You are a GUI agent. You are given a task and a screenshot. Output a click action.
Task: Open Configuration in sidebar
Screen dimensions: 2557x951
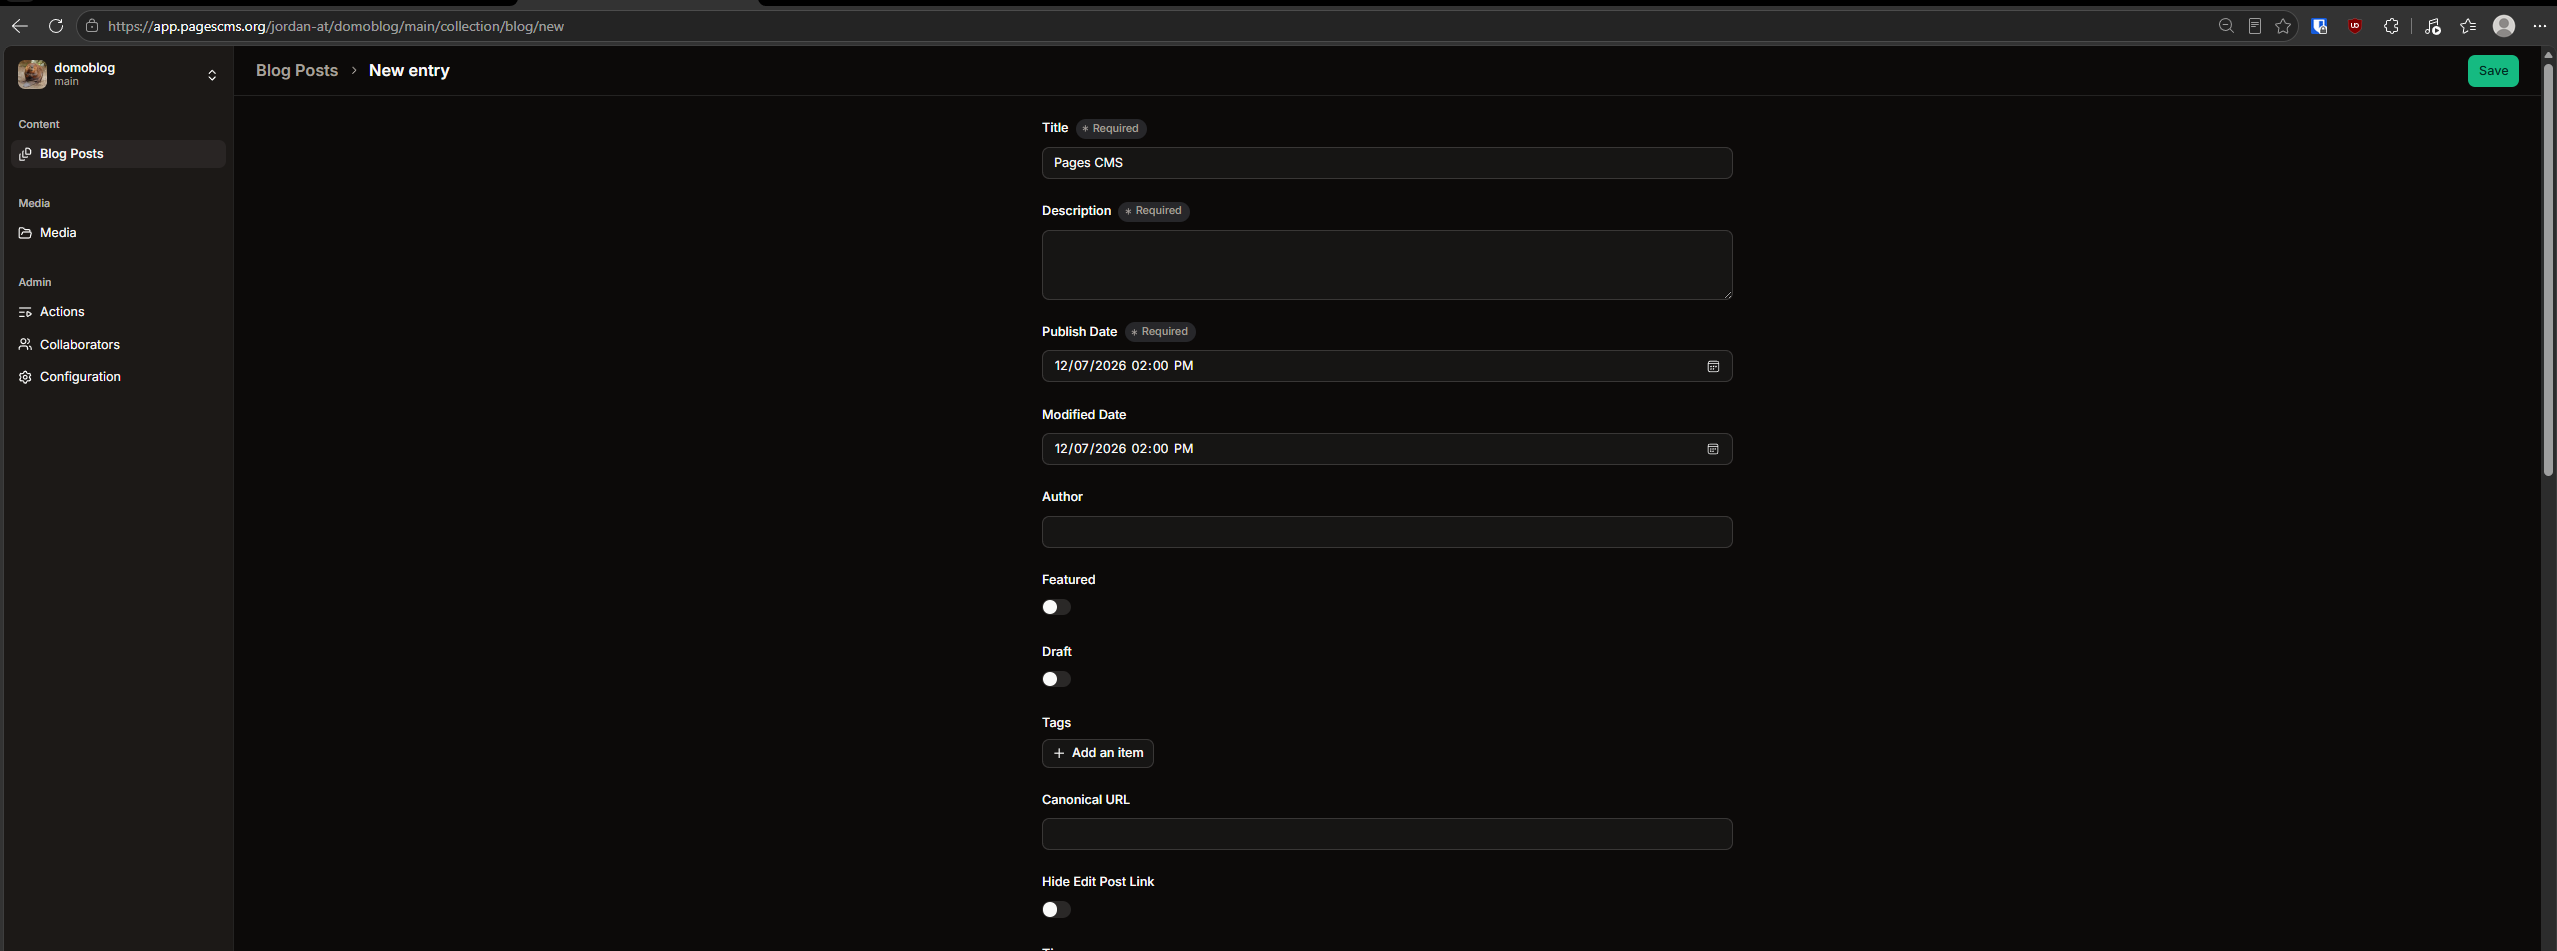pyautogui.click(x=118, y=377)
